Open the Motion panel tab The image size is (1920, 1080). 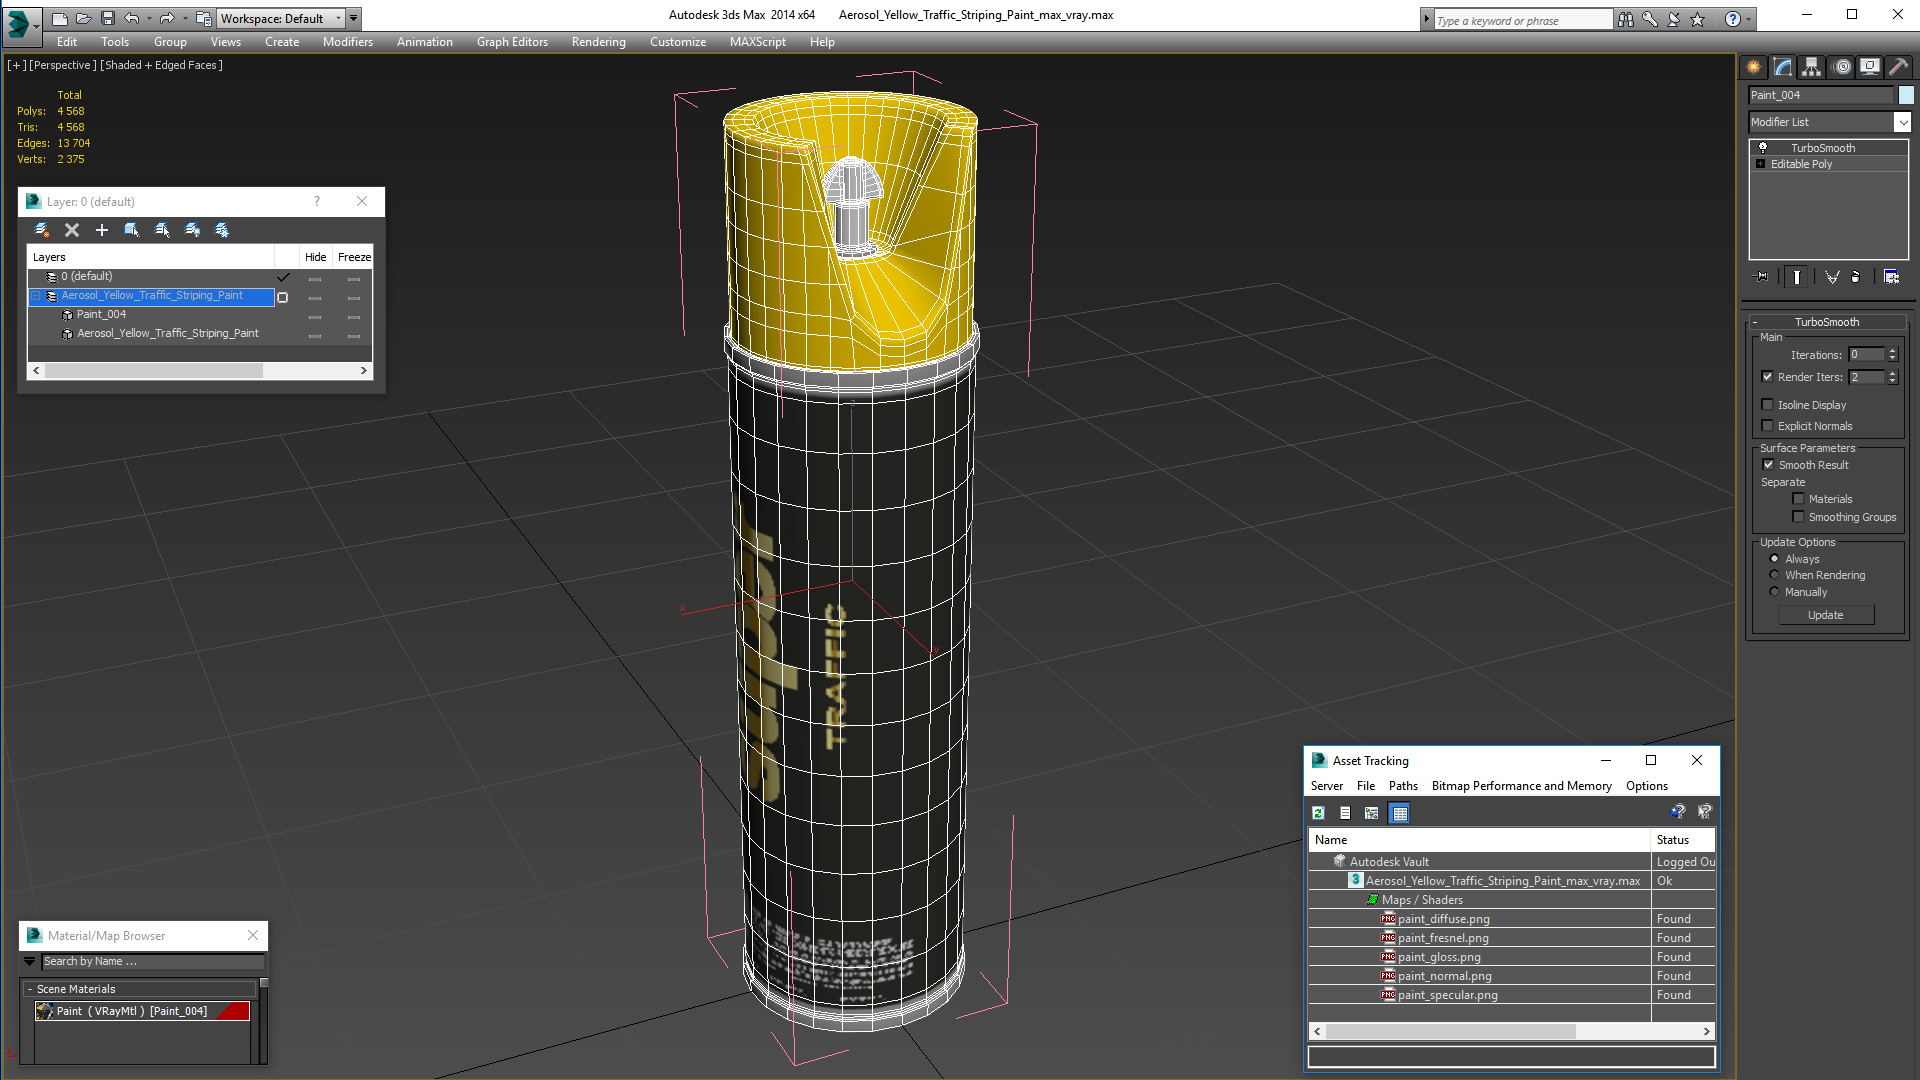point(1841,67)
